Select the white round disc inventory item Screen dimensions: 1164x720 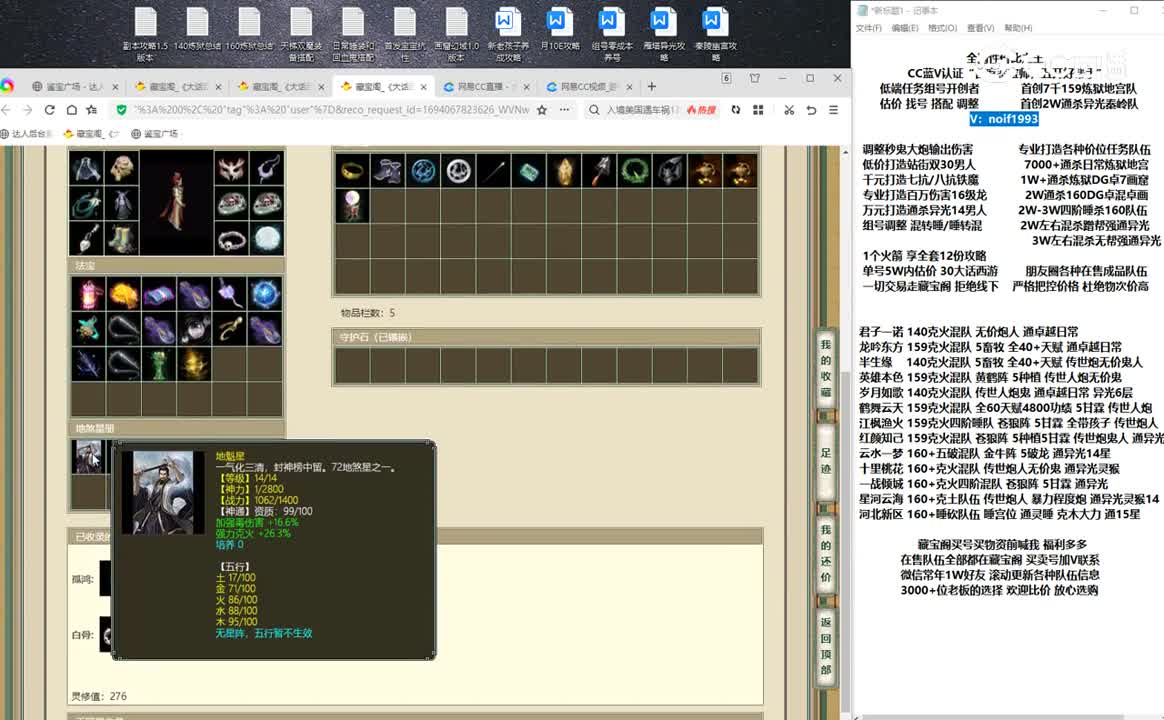tap(458, 171)
